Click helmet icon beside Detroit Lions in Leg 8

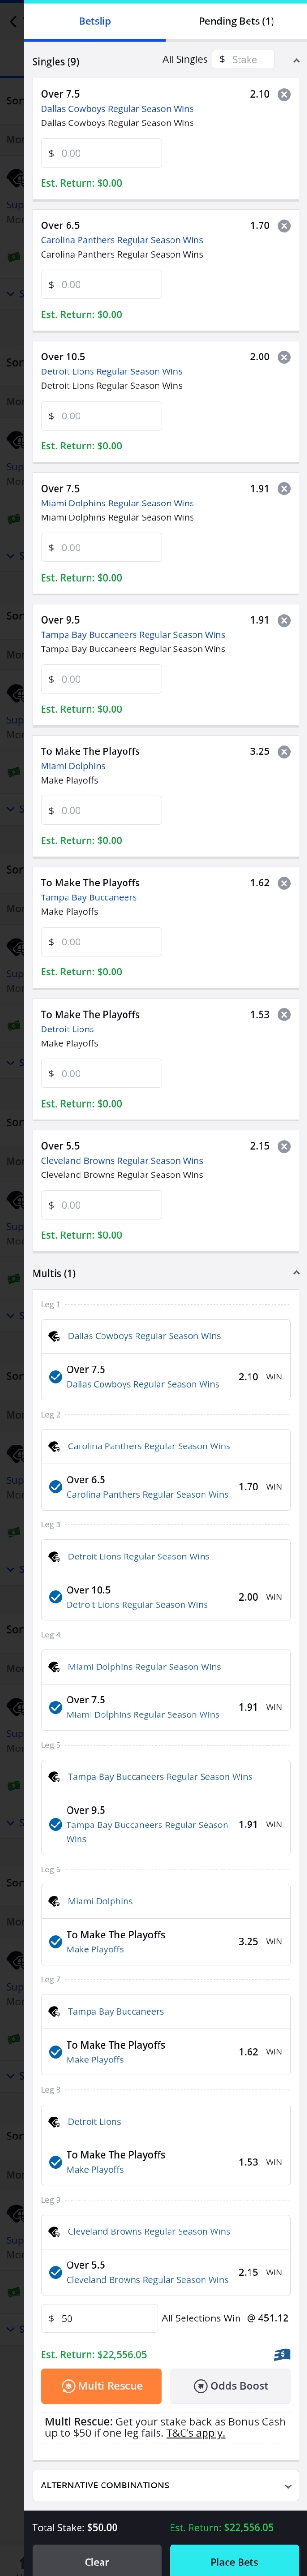point(54,2122)
